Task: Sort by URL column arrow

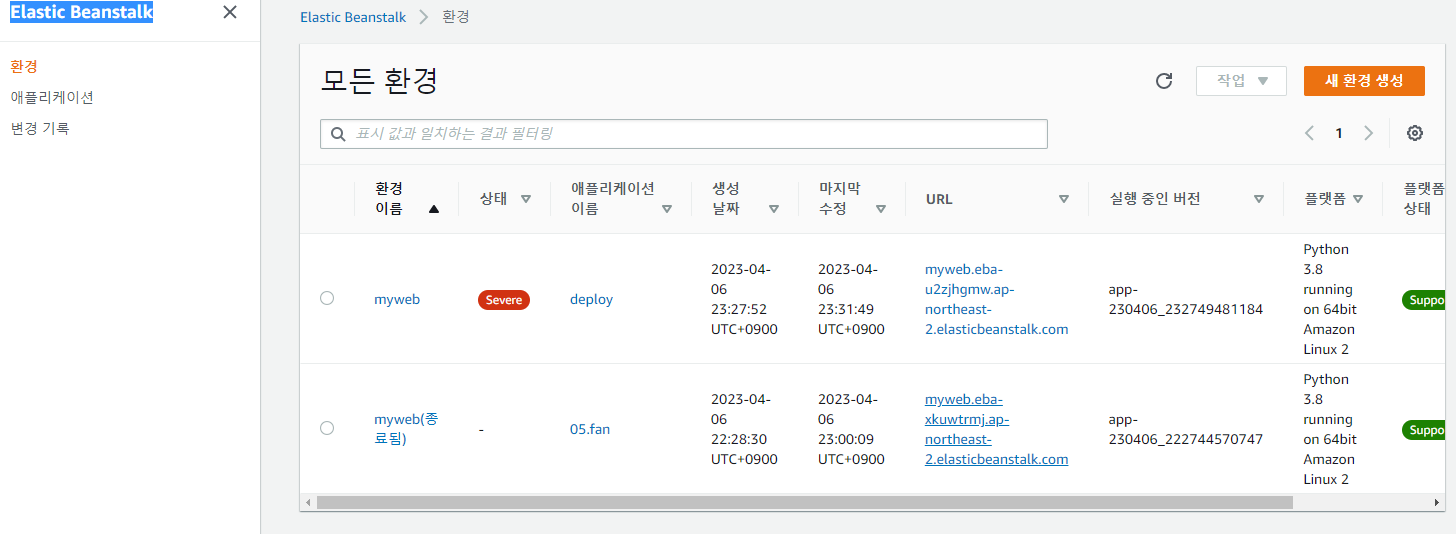Action: (x=1064, y=199)
